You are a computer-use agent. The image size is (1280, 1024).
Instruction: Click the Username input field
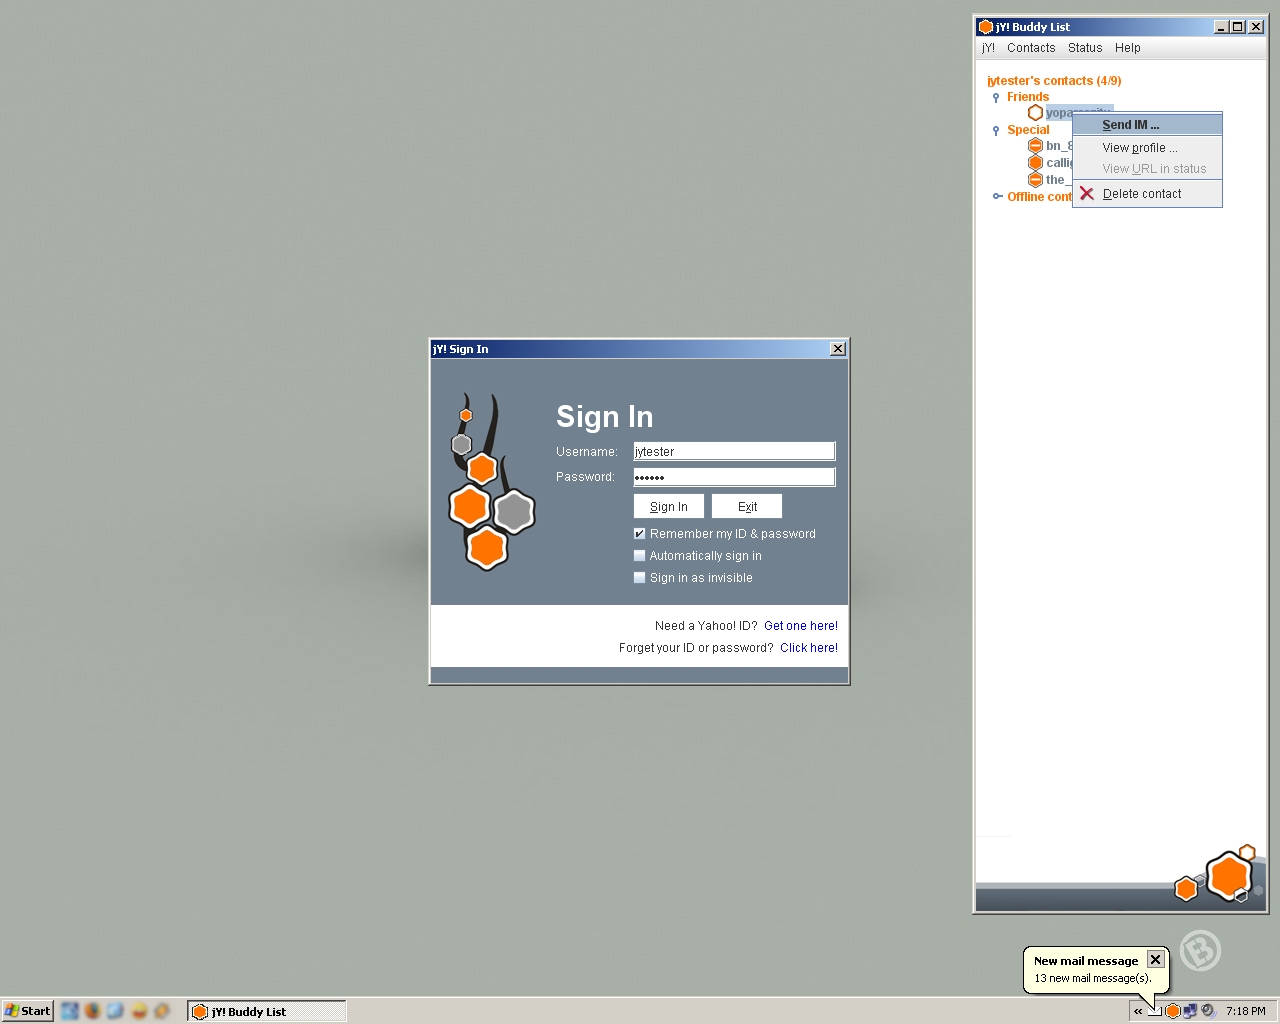(x=734, y=452)
